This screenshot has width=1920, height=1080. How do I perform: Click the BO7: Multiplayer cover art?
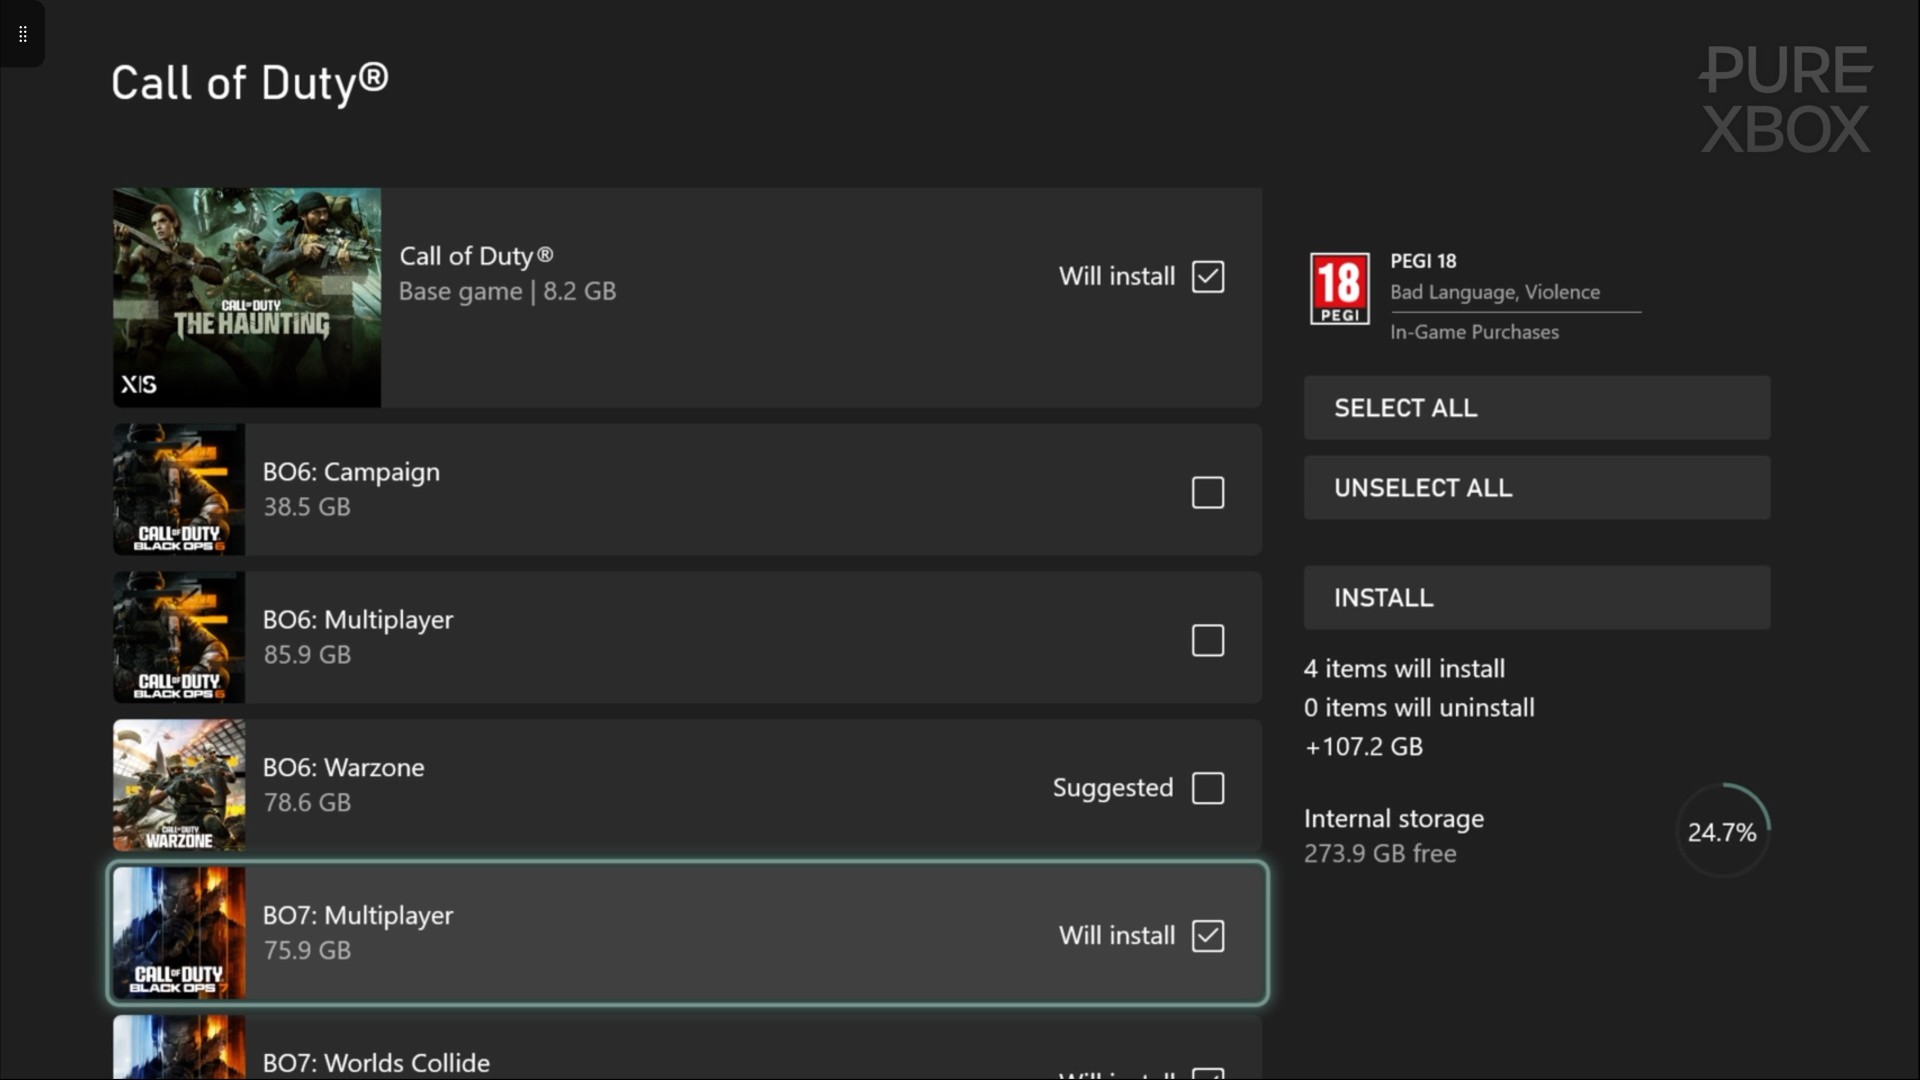click(x=179, y=934)
